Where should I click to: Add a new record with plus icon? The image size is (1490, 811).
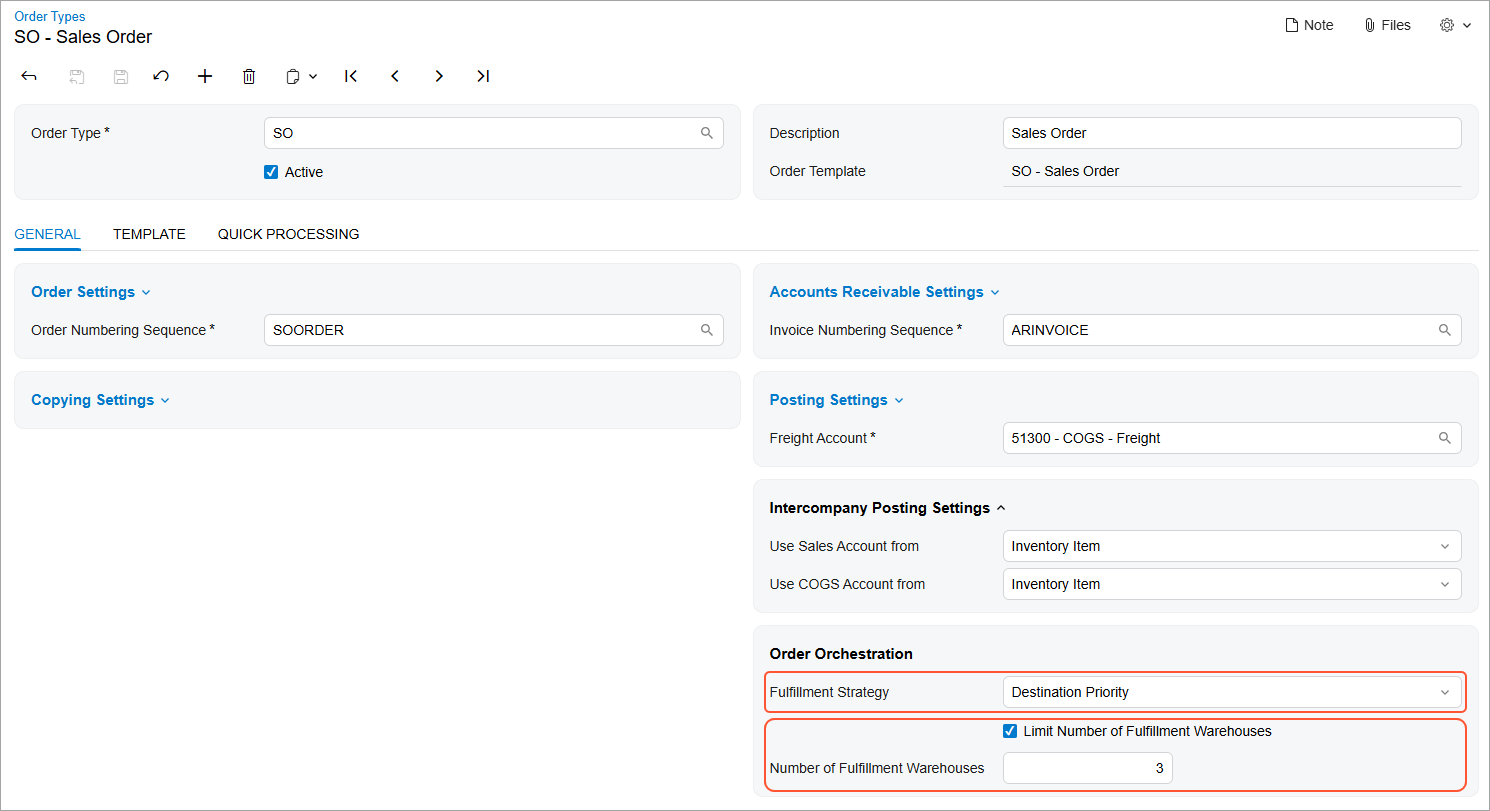click(x=205, y=76)
